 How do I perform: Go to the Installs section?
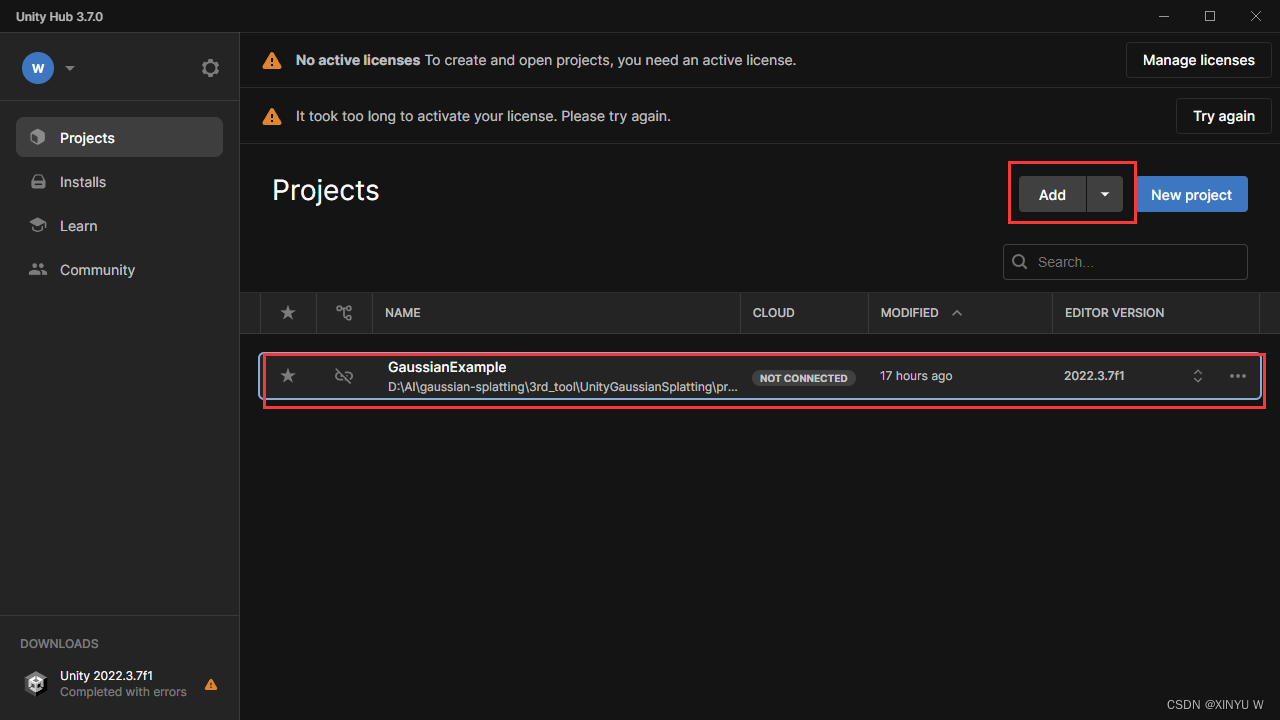tap(119, 182)
